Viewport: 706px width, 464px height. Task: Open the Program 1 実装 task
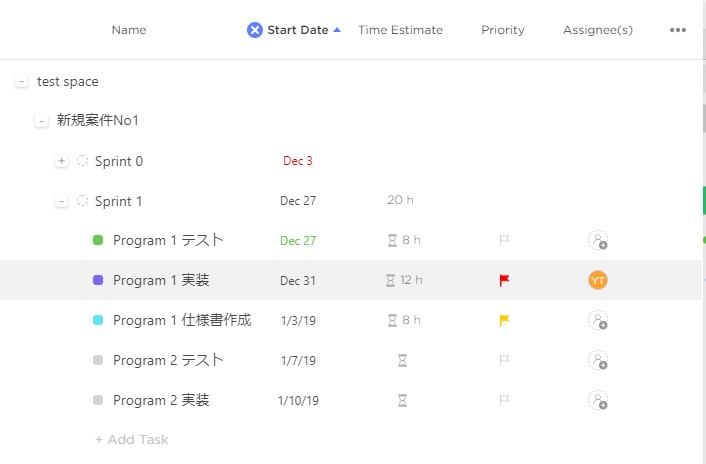click(x=161, y=280)
